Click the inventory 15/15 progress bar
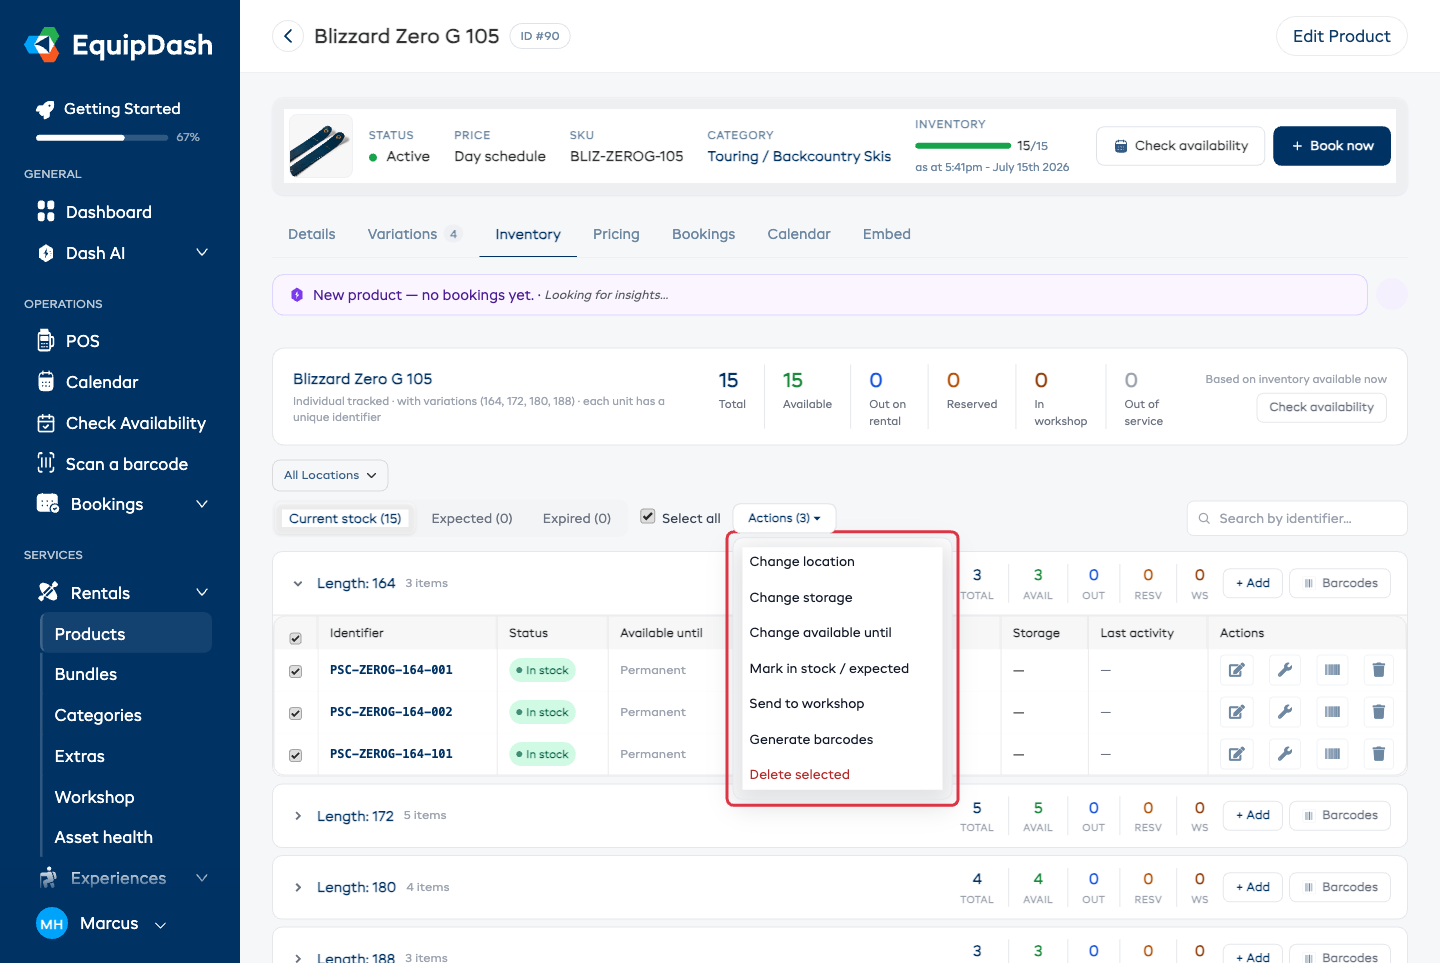This screenshot has height=963, width=1440. point(963,146)
